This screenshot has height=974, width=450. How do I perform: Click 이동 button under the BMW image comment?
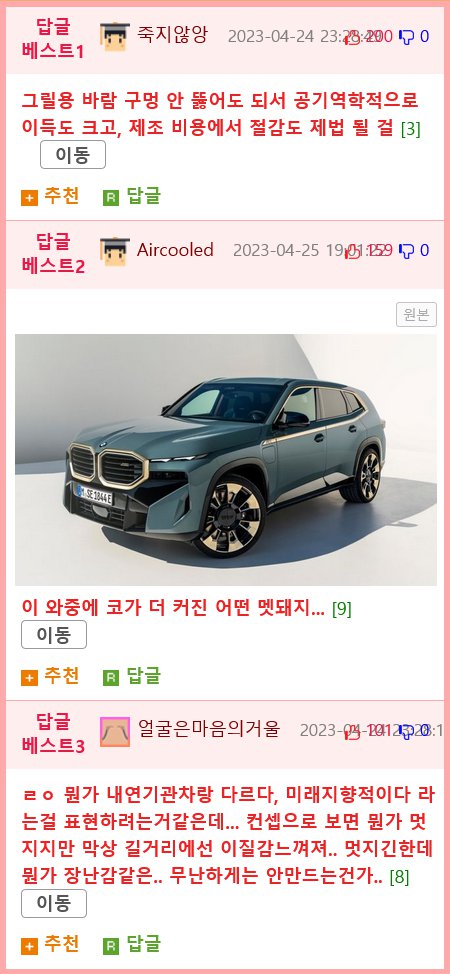click(x=54, y=635)
